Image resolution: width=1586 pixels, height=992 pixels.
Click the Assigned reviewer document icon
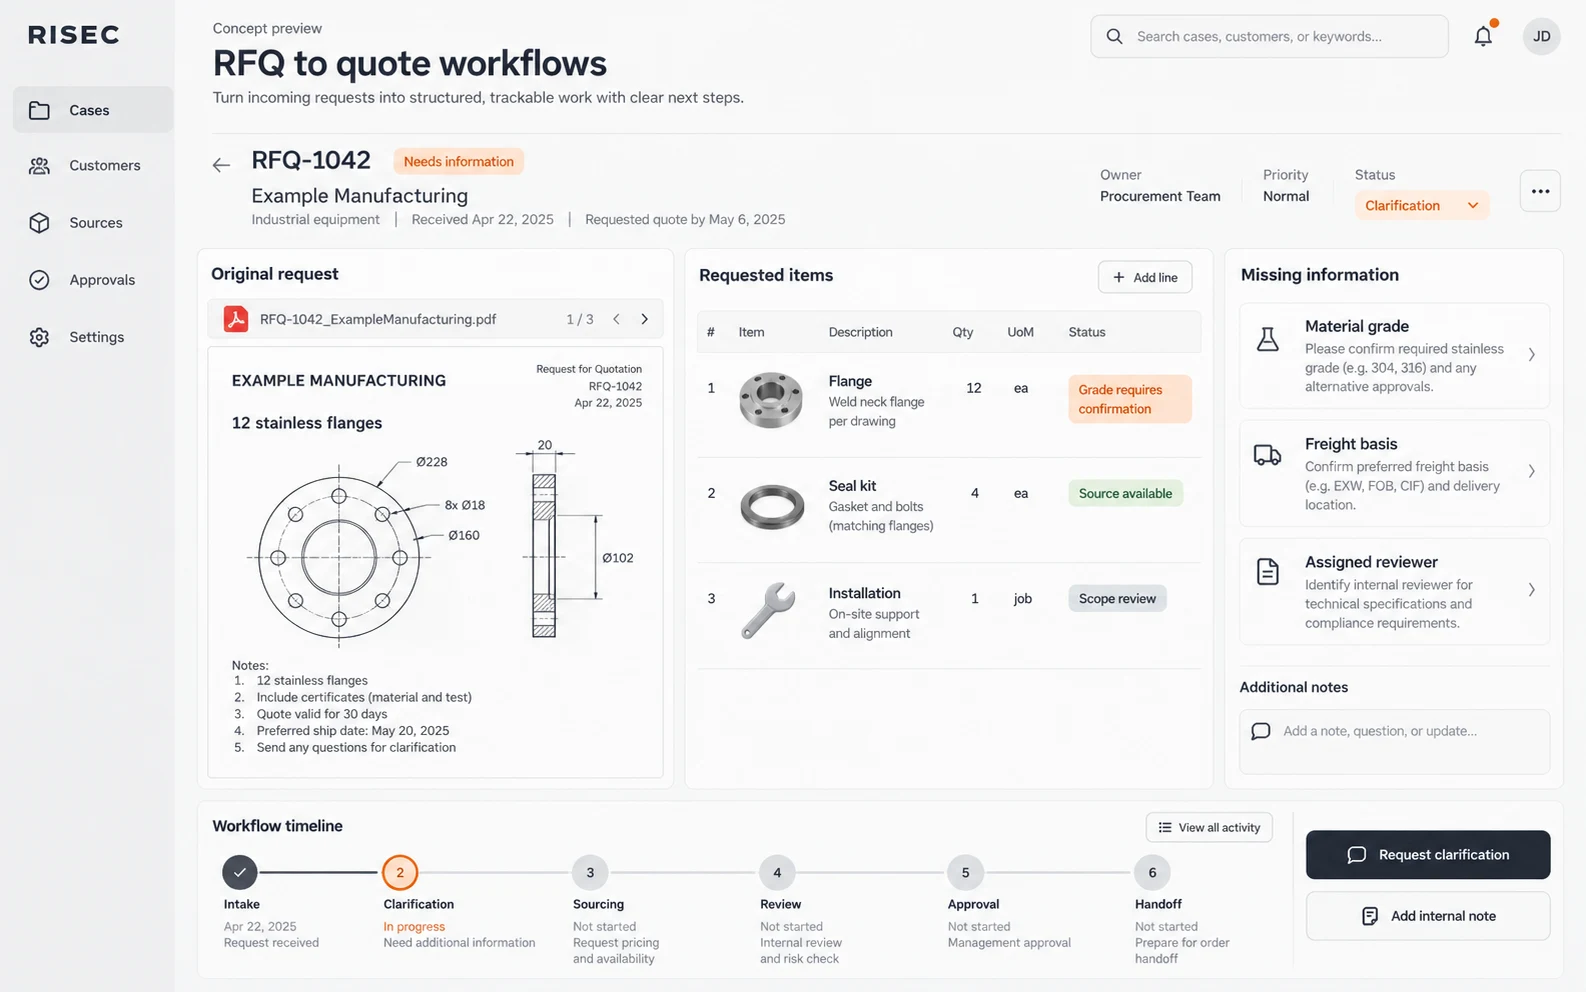pos(1267,572)
